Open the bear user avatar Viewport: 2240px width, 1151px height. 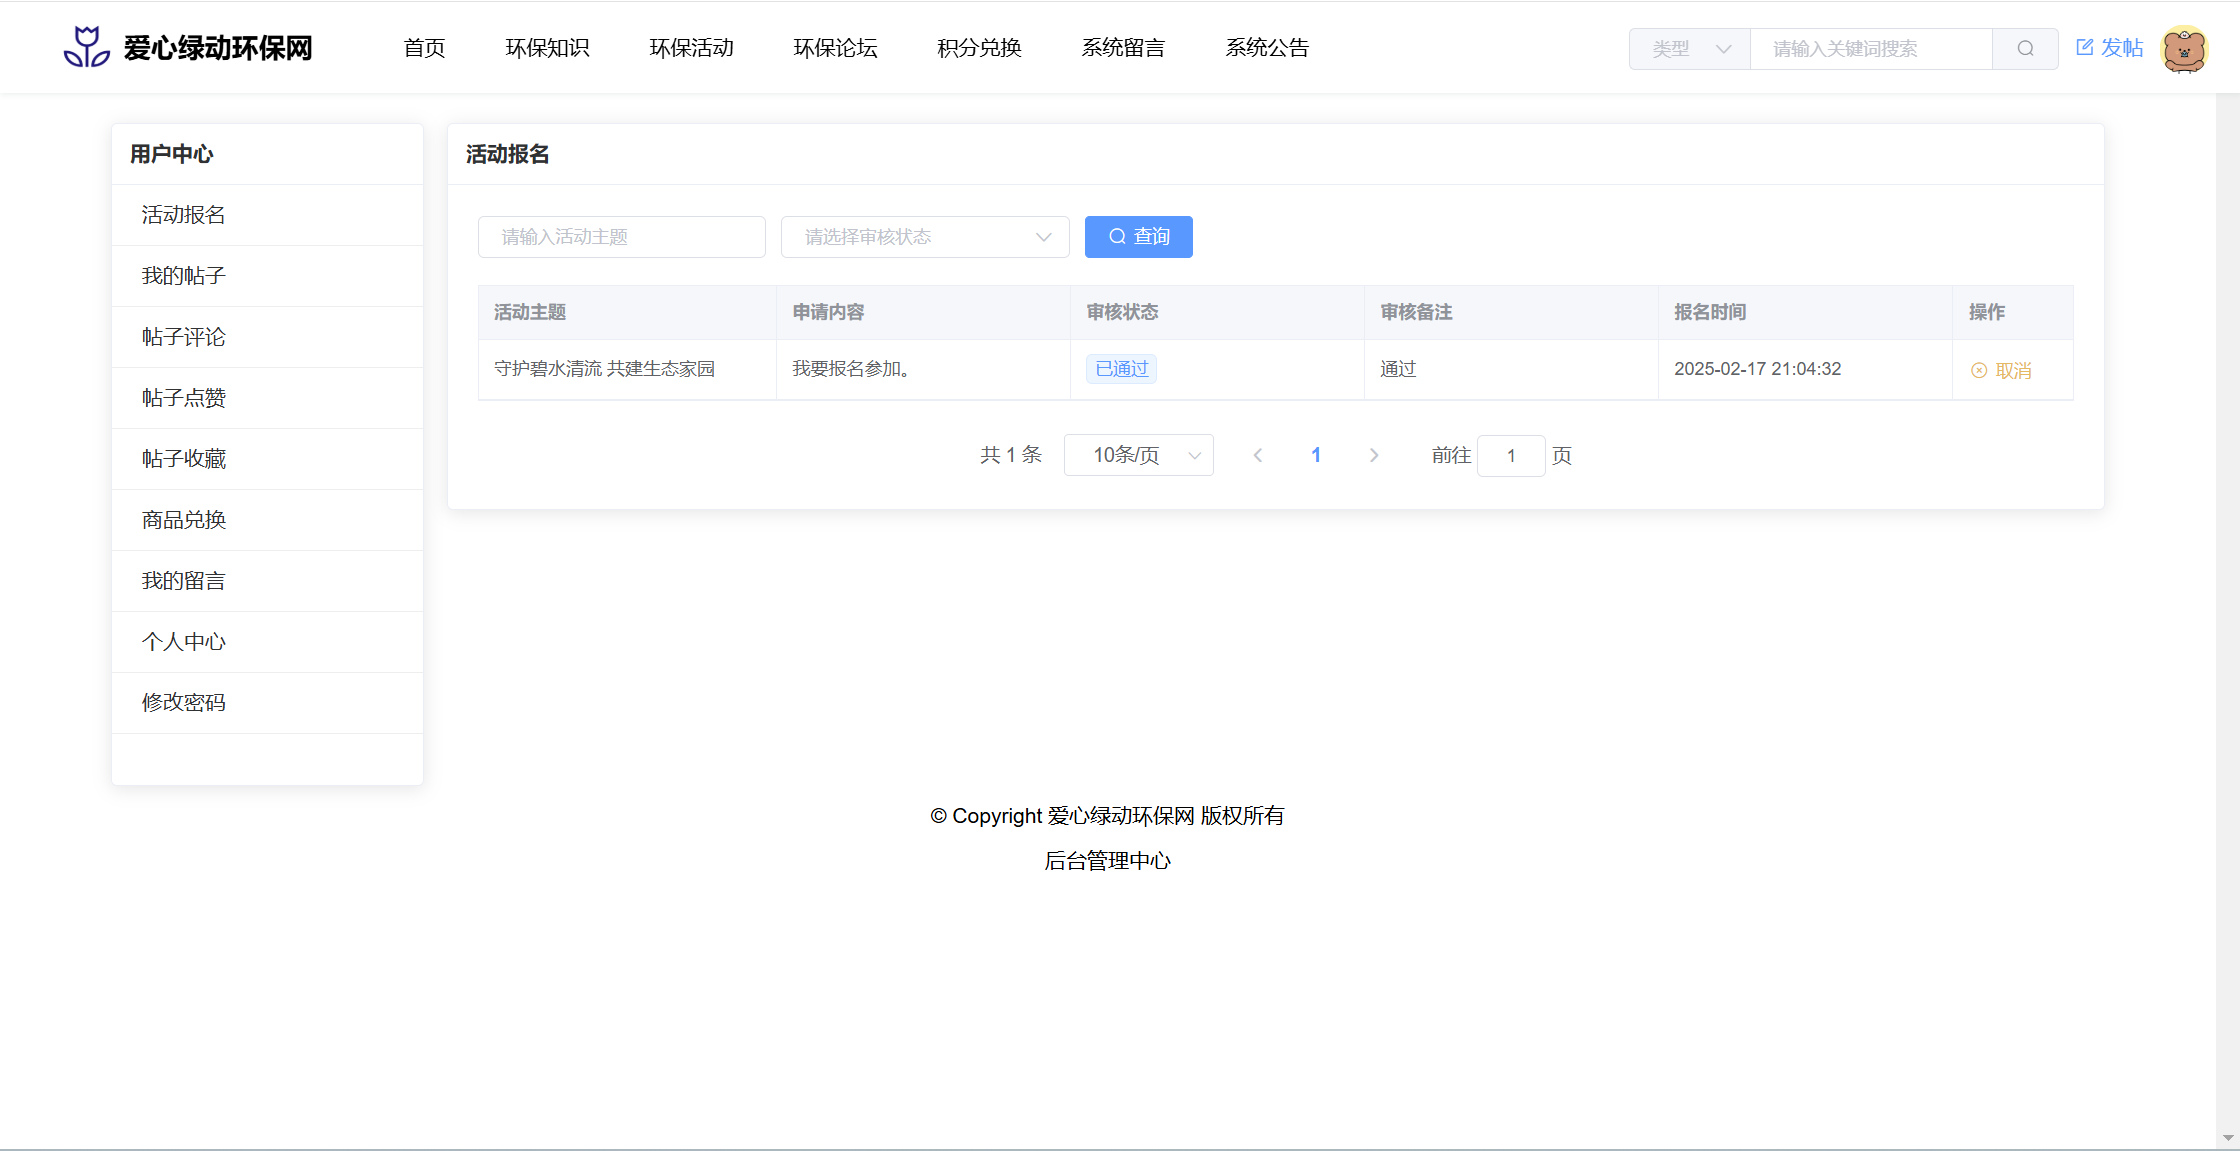pyautogui.click(x=2184, y=49)
